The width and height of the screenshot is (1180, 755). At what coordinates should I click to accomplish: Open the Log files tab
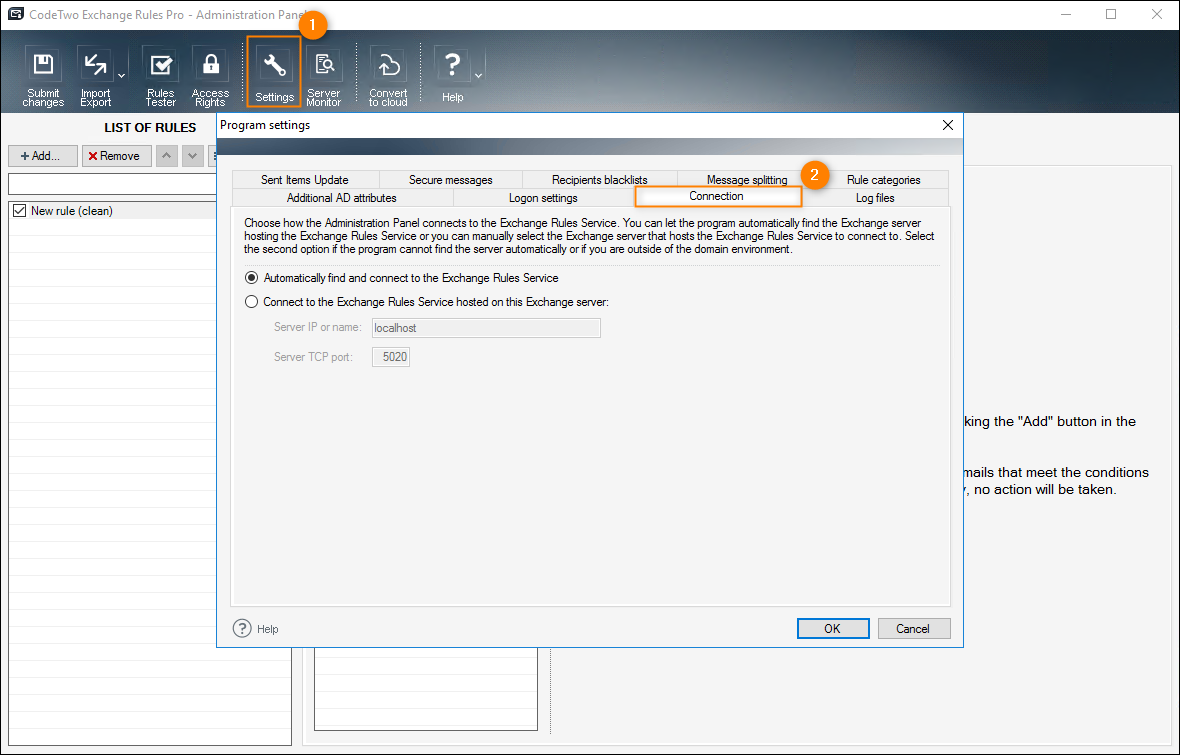tap(875, 198)
